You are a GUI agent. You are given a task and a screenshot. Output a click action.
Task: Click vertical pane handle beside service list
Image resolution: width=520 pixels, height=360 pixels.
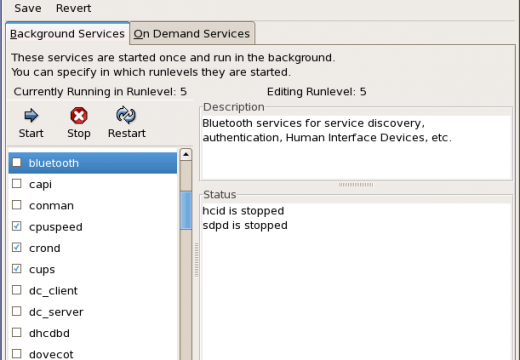[x=197, y=260]
